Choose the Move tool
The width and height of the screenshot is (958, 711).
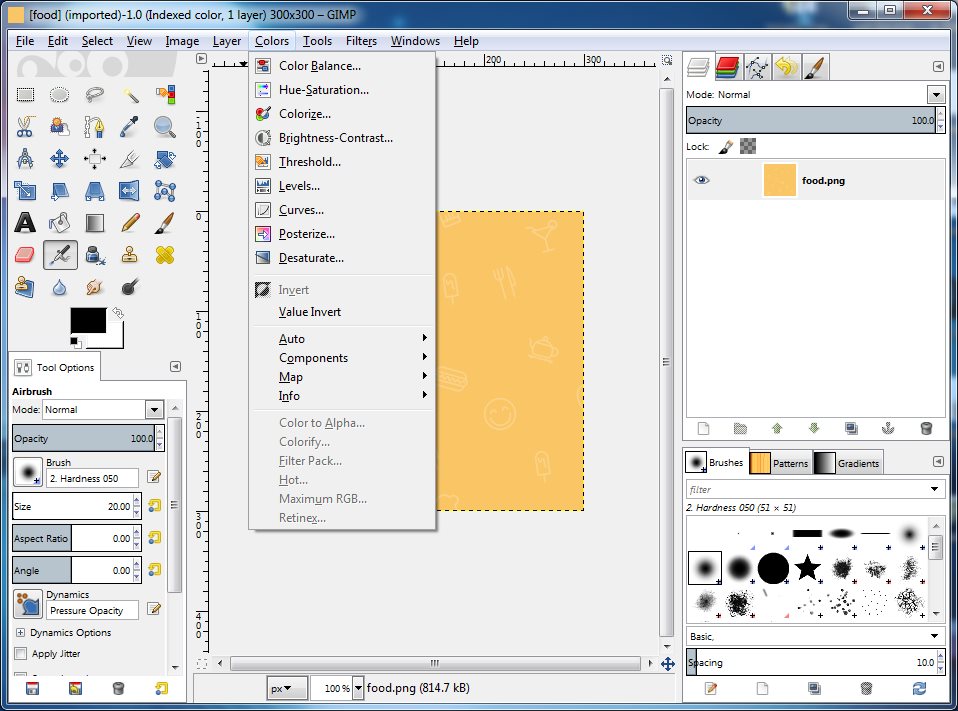59,159
